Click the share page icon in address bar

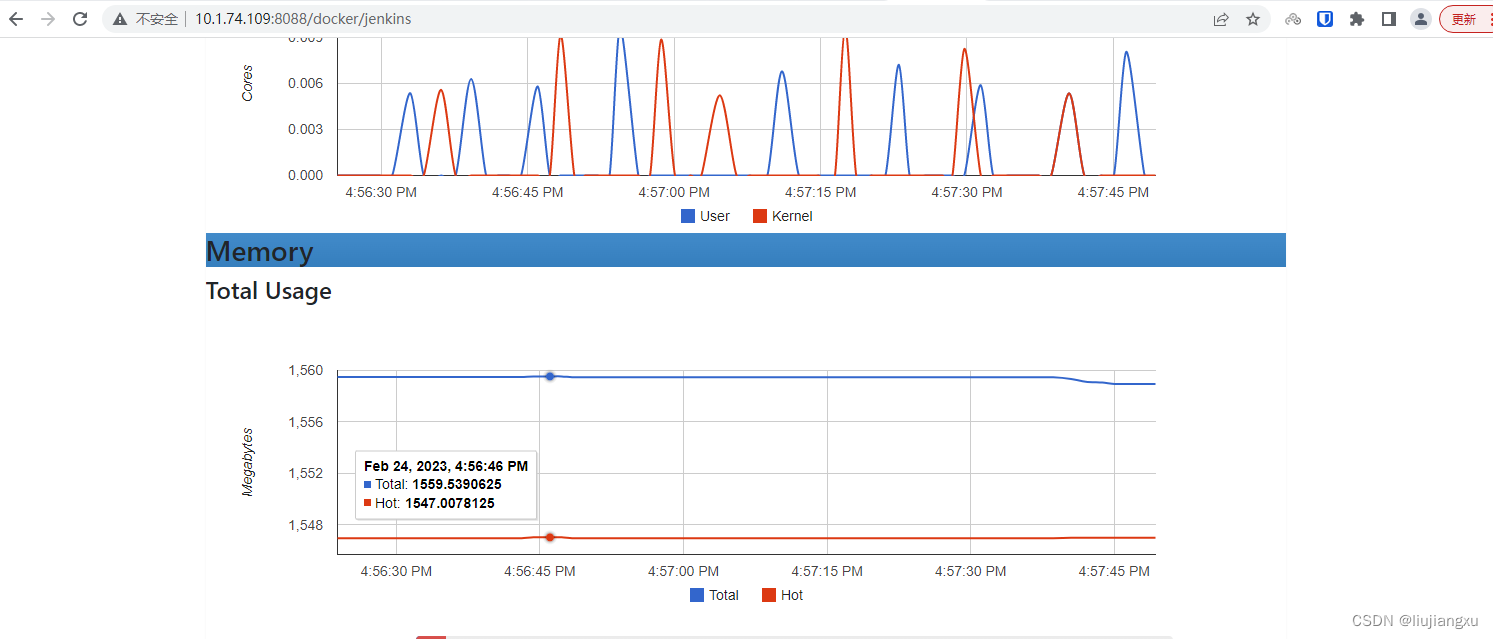[1221, 19]
